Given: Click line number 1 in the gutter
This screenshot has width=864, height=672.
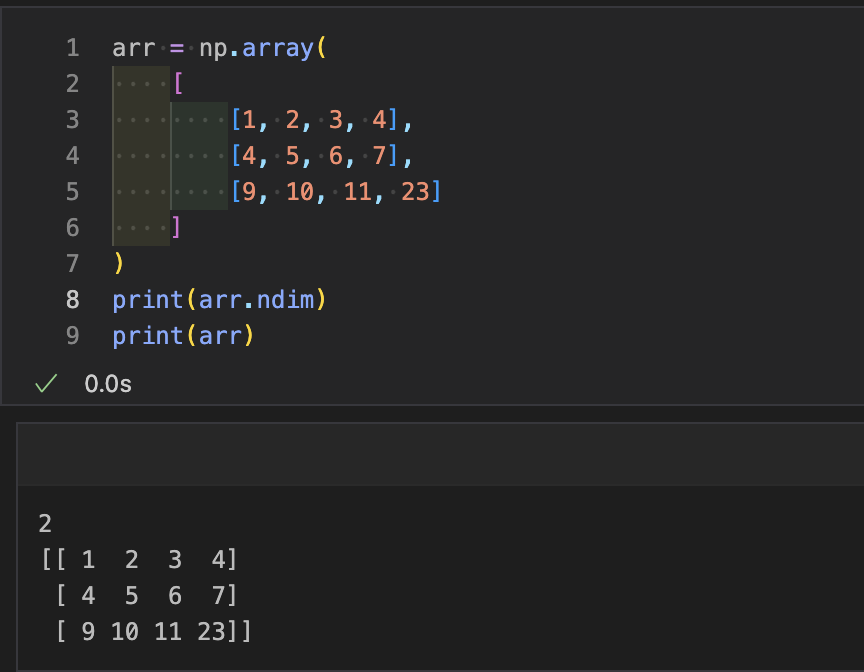Looking at the screenshot, I should (72, 48).
